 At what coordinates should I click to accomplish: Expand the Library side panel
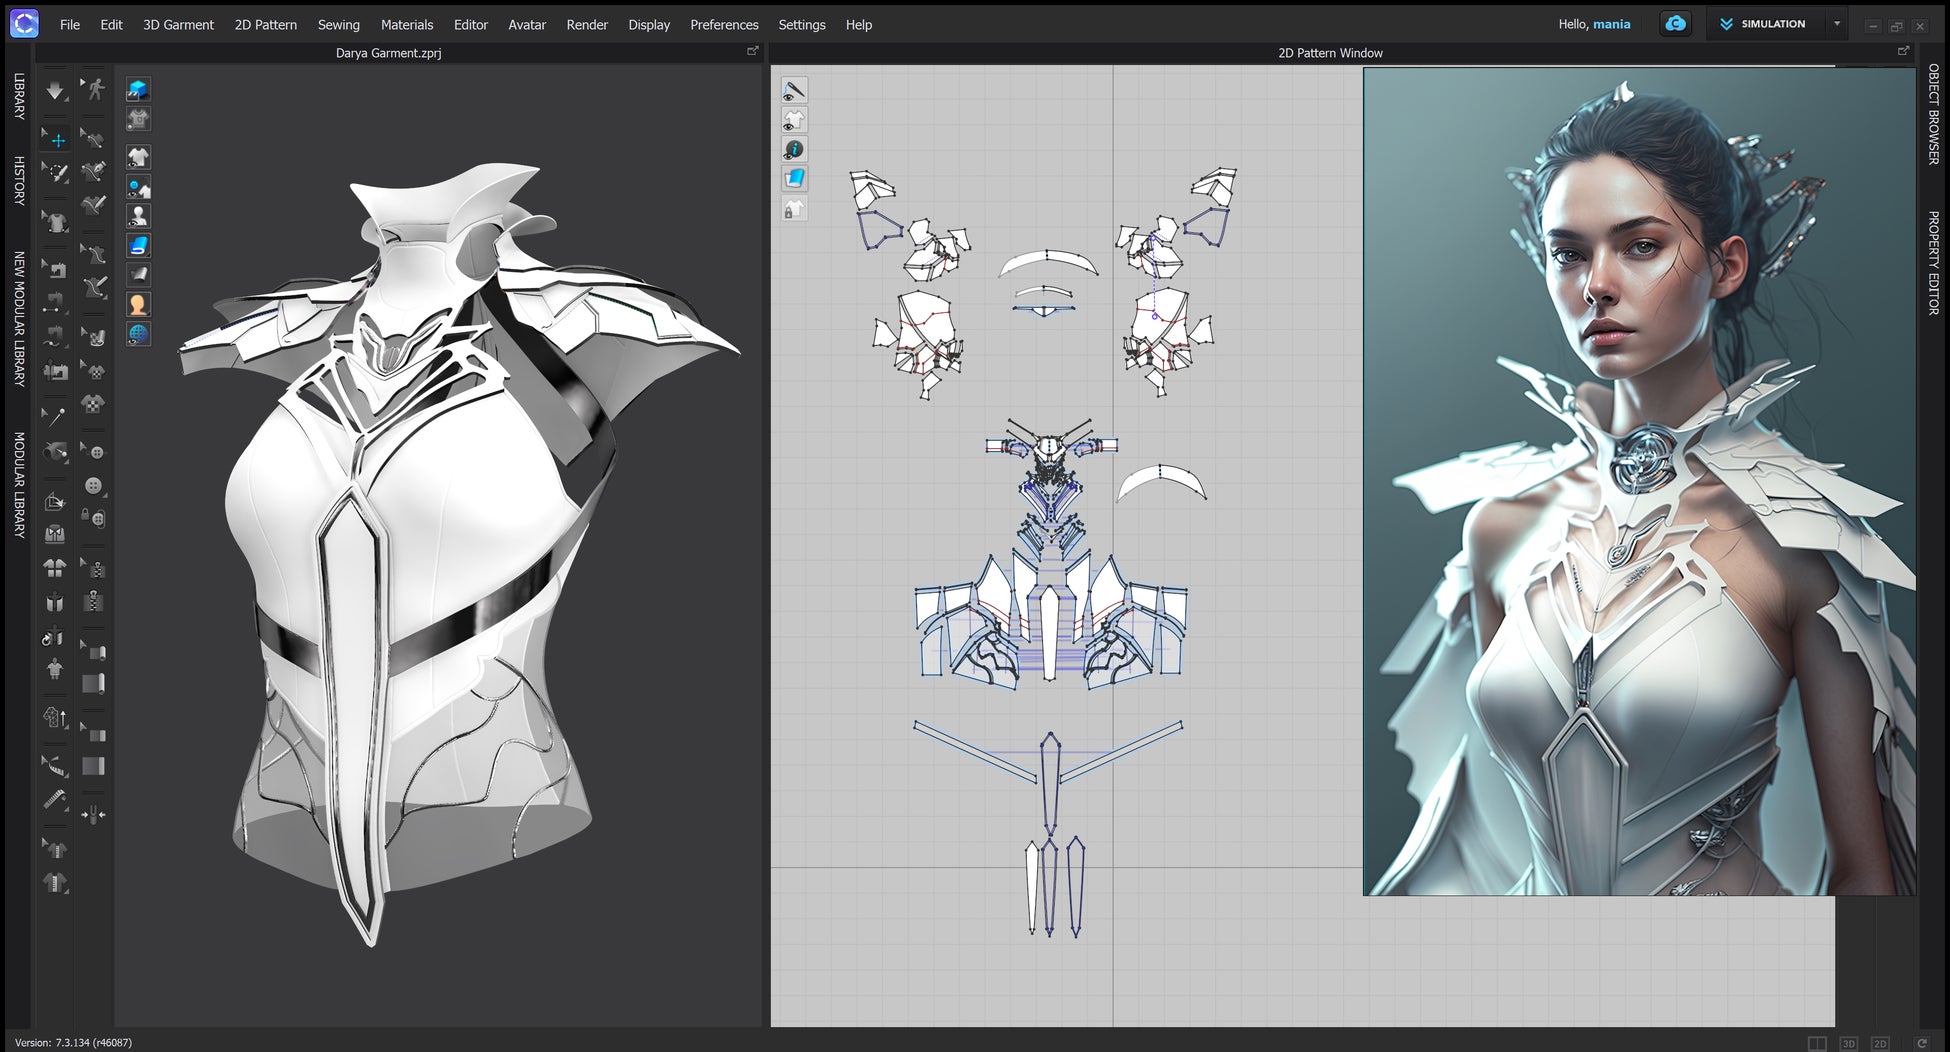pos(18,96)
